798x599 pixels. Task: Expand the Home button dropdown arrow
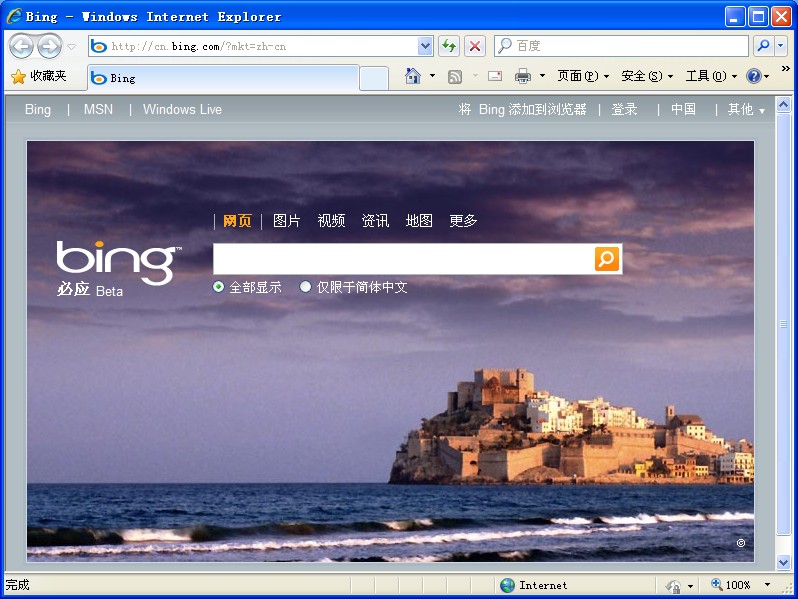pyautogui.click(x=433, y=76)
